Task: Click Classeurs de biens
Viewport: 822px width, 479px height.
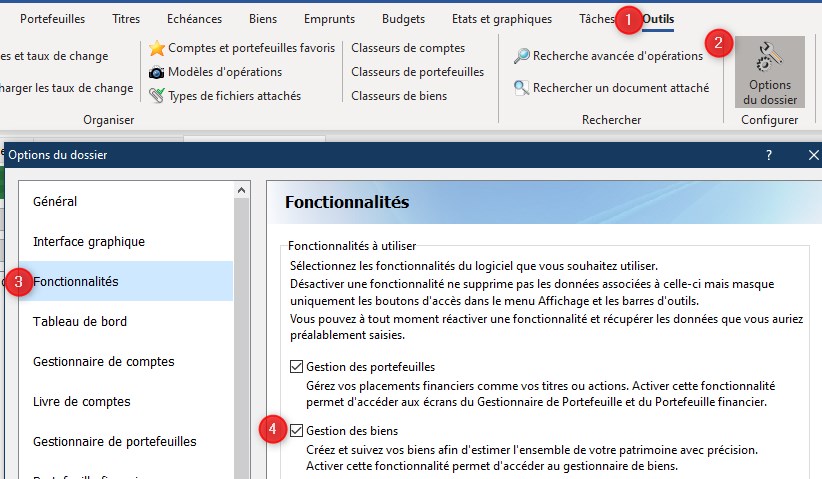Action: (399, 96)
